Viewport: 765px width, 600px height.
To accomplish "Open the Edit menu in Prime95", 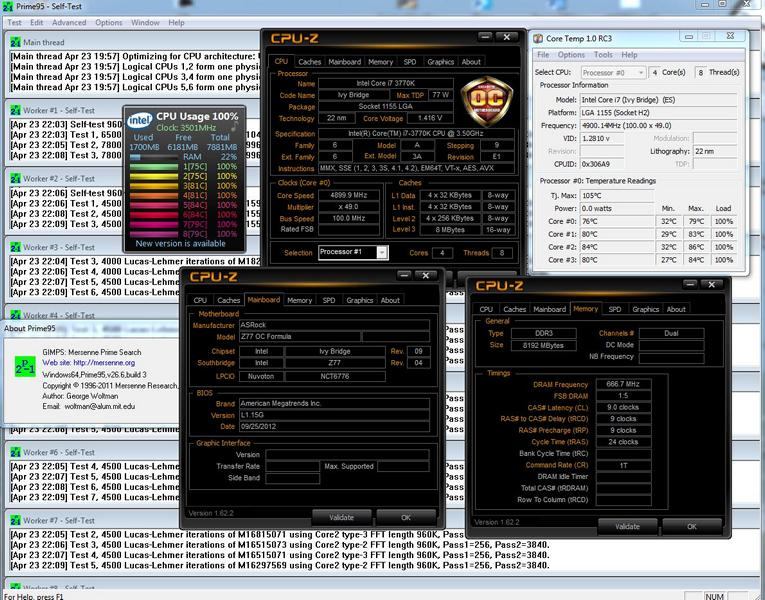I will click(36, 22).
